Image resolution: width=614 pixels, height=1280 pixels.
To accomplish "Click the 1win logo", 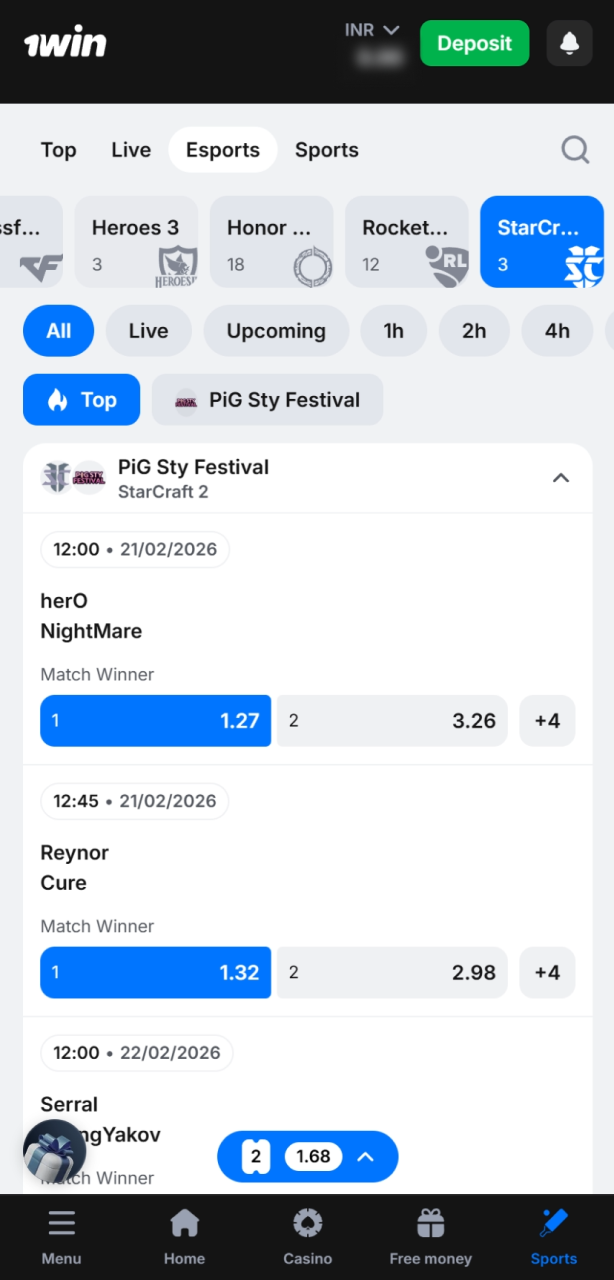I will (x=65, y=43).
